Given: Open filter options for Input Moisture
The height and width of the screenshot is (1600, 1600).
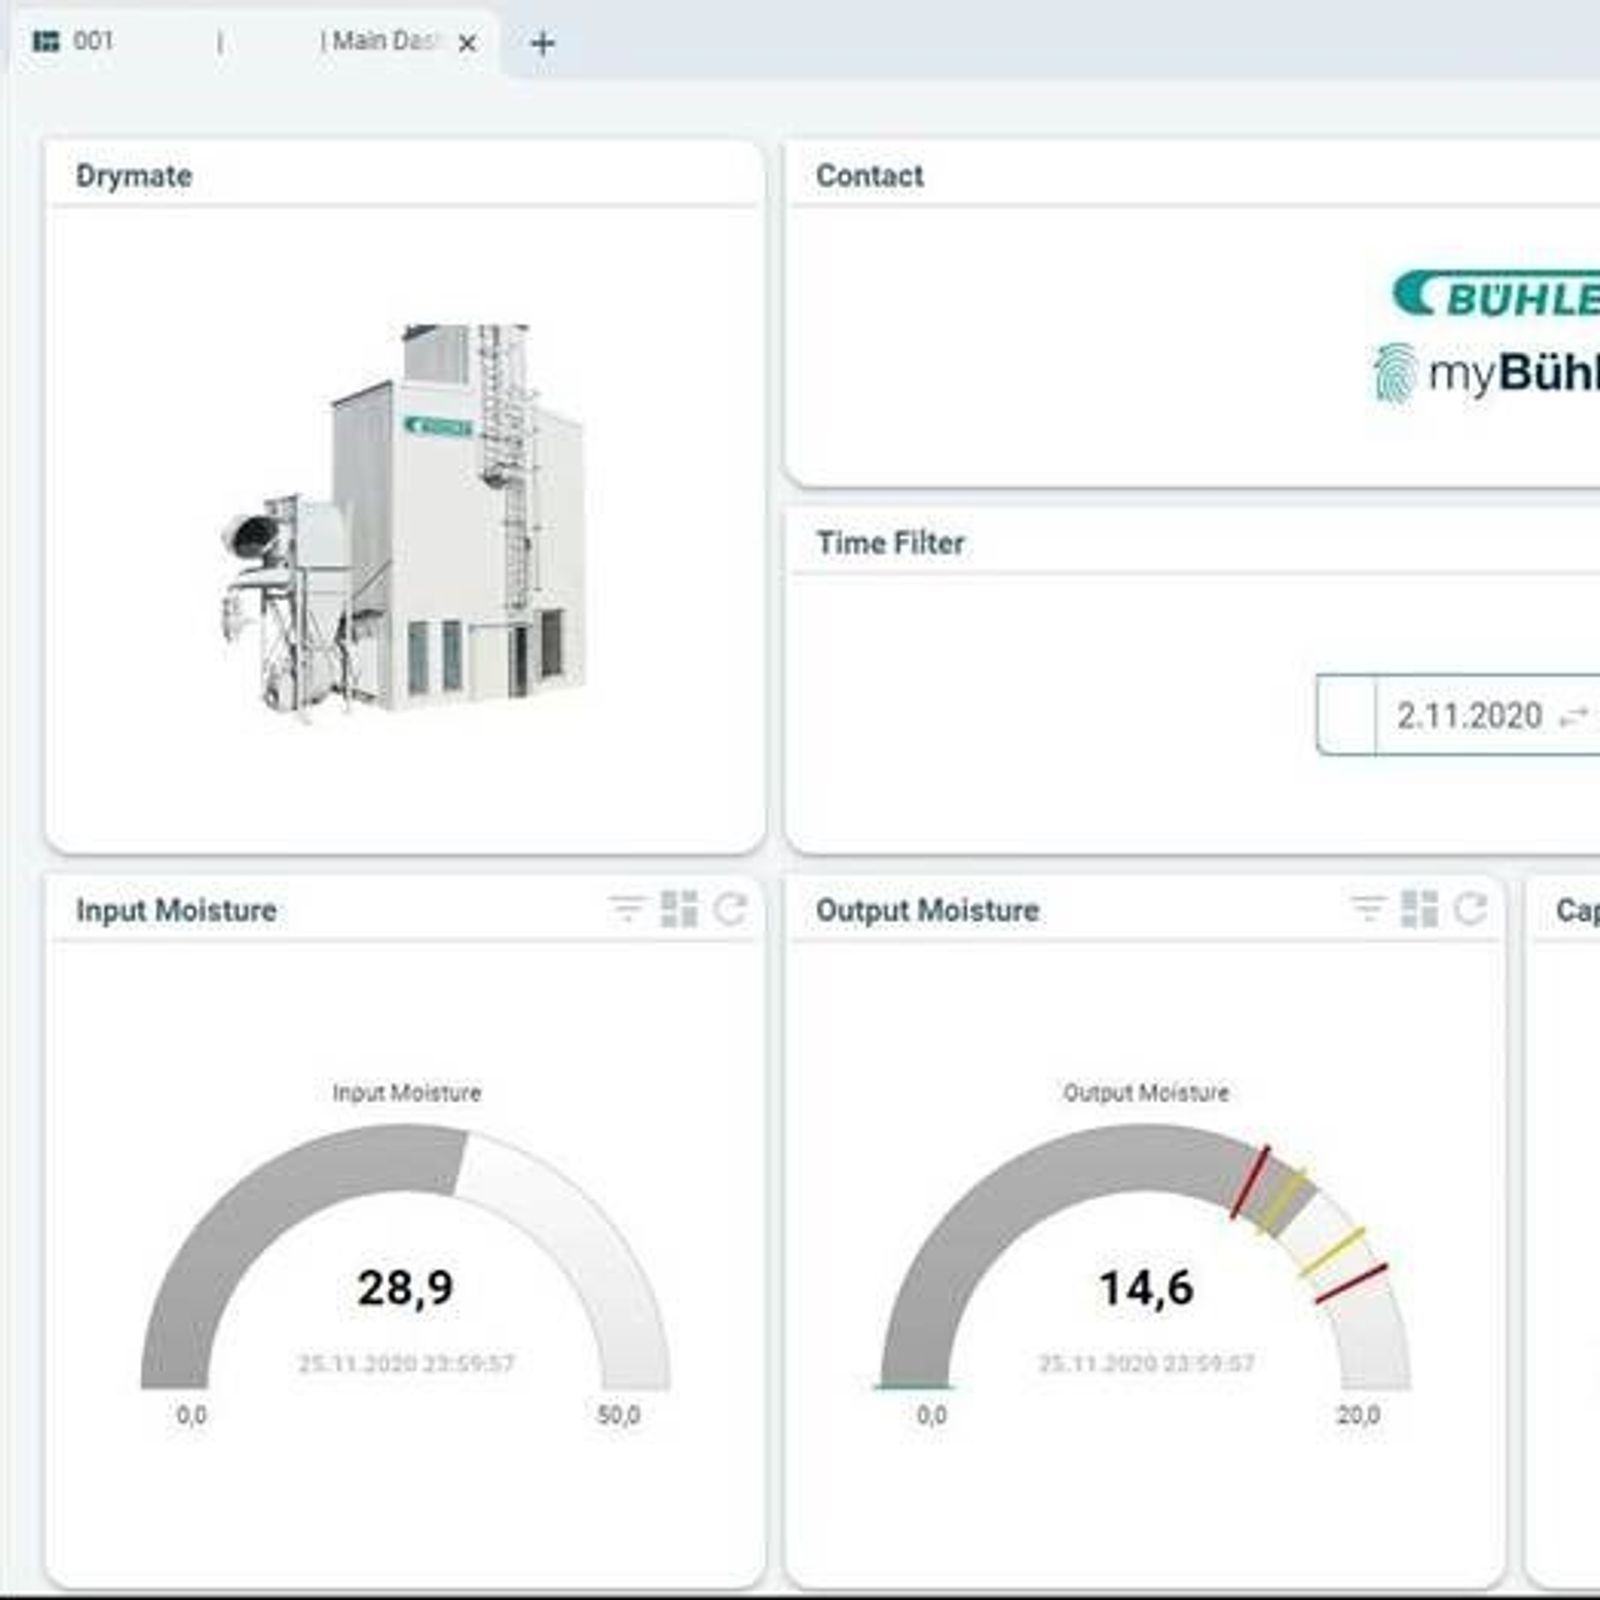Looking at the screenshot, I should 627,909.
